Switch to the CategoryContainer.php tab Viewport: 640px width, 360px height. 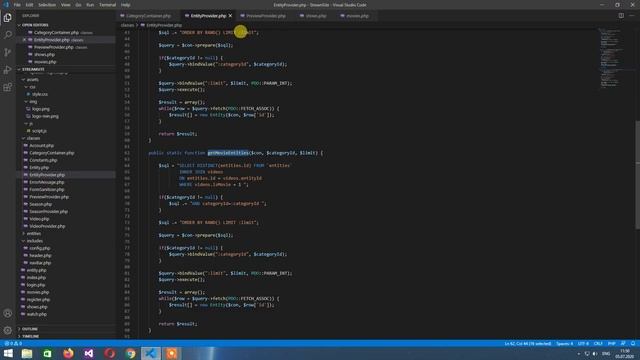coord(148,16)
